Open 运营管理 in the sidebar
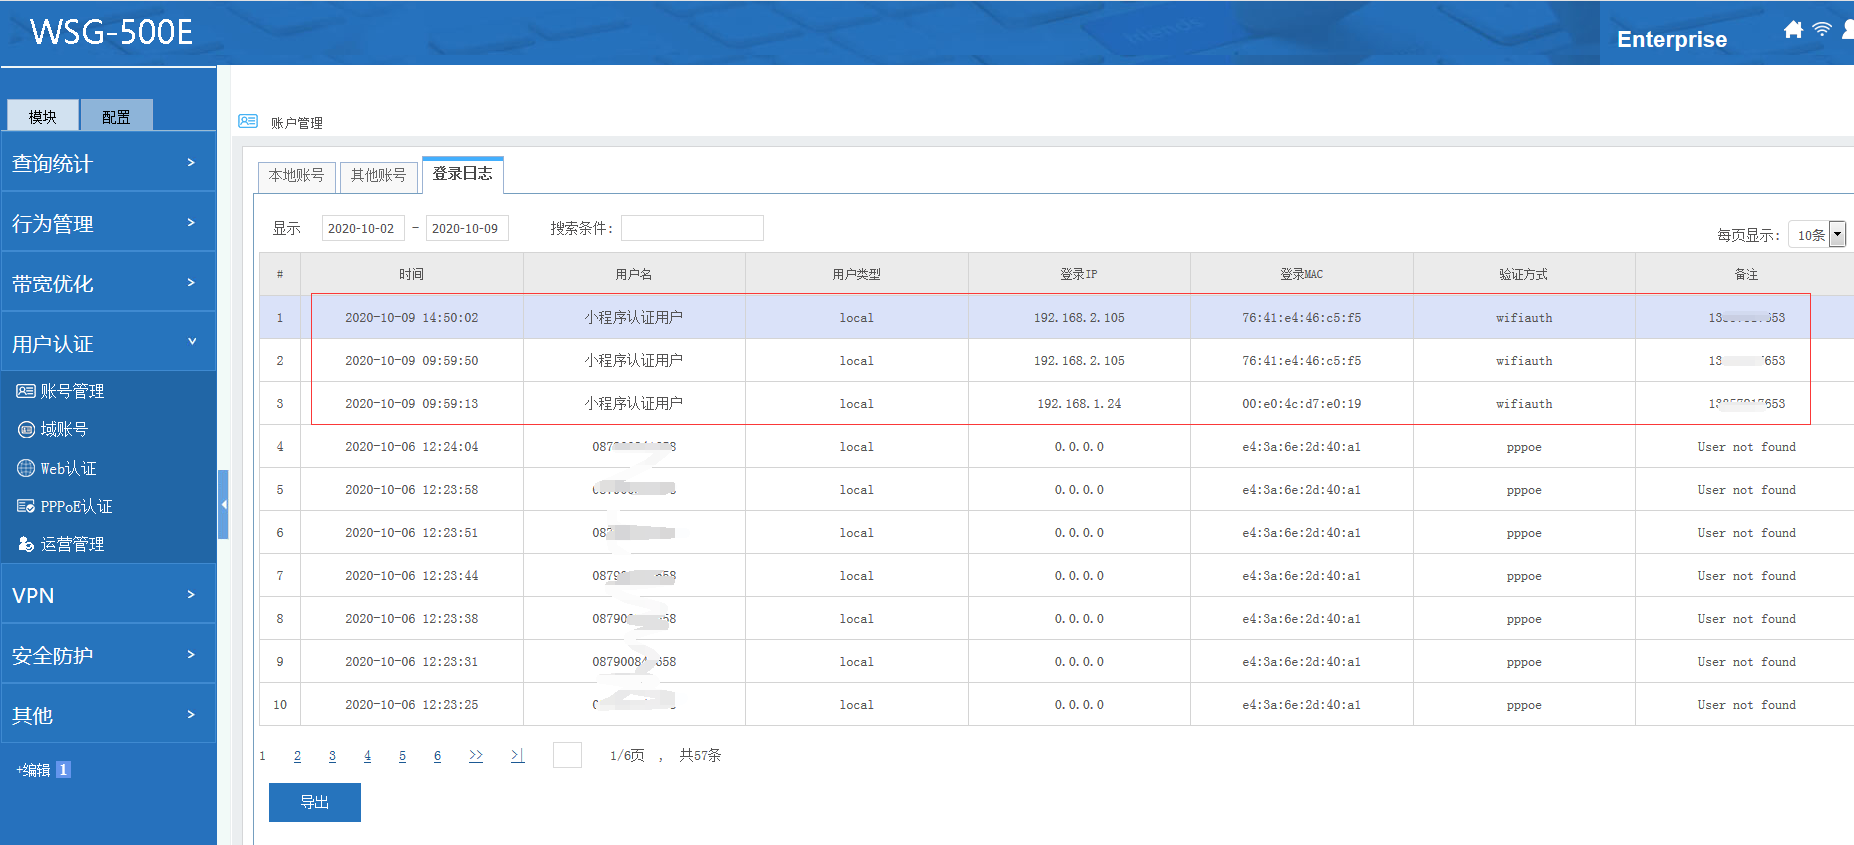 (x=72, y=544)
